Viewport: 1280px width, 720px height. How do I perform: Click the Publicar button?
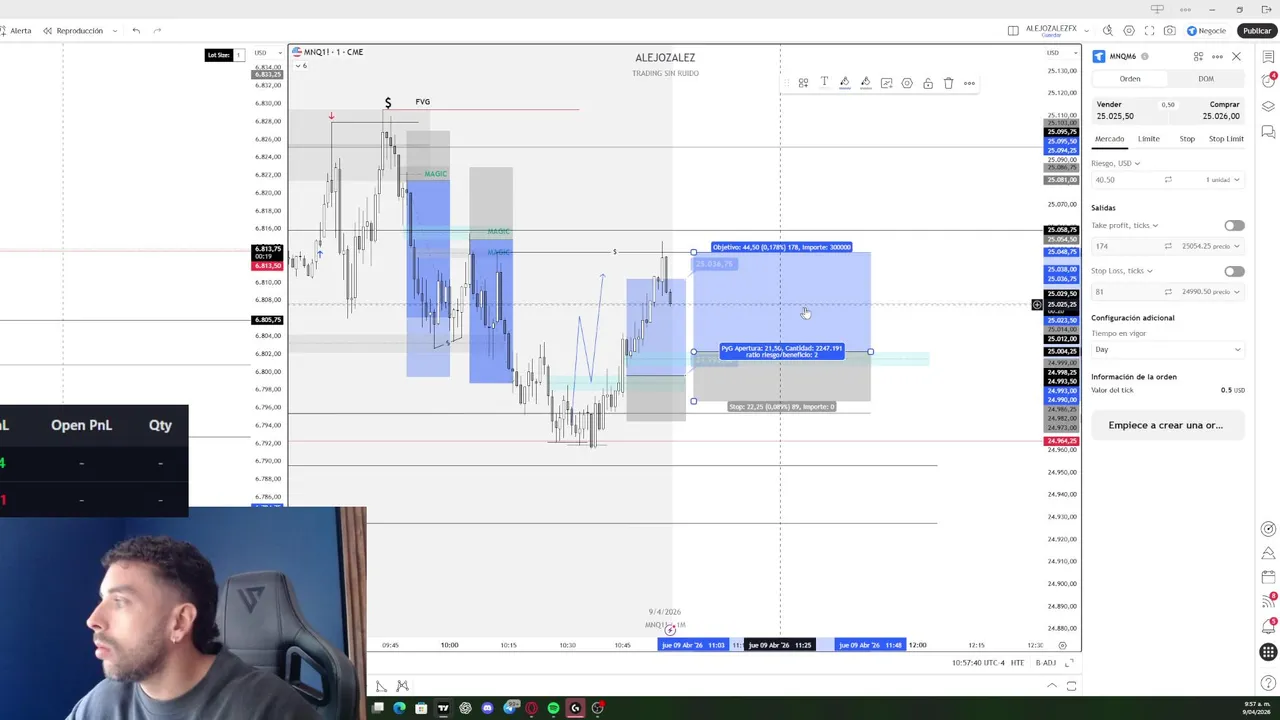point(1257,31)
